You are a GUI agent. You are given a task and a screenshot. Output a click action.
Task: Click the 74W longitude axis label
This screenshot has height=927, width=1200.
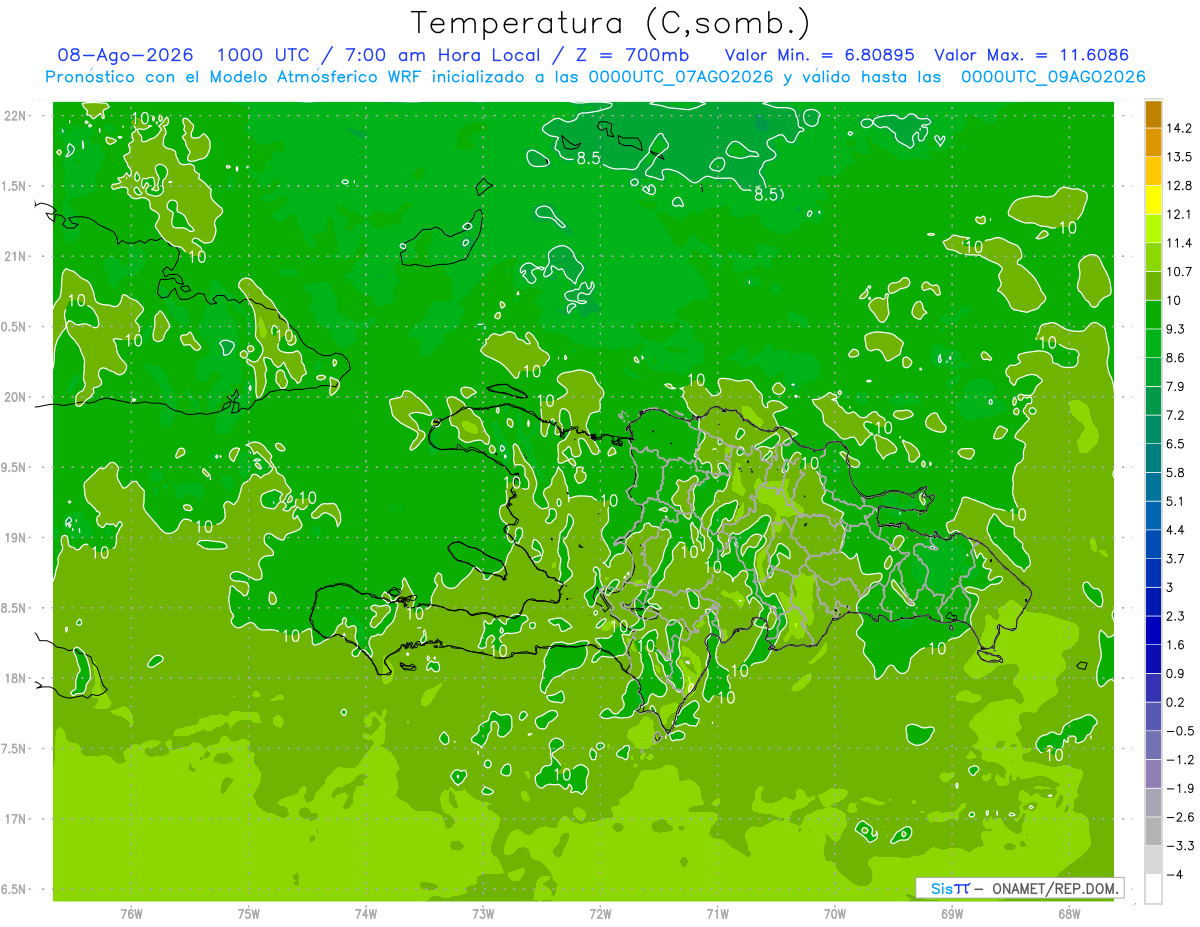pos(366,914)
